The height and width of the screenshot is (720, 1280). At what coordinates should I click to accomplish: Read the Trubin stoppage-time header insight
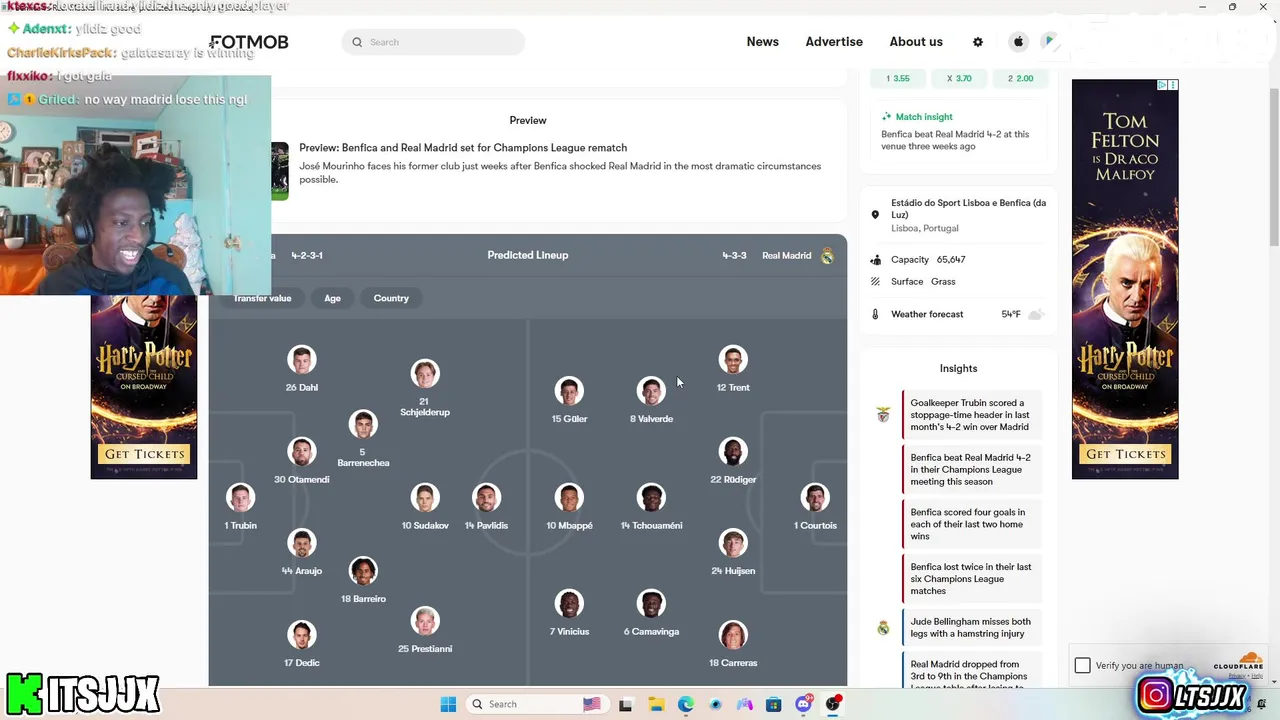(x=970, y=415)
